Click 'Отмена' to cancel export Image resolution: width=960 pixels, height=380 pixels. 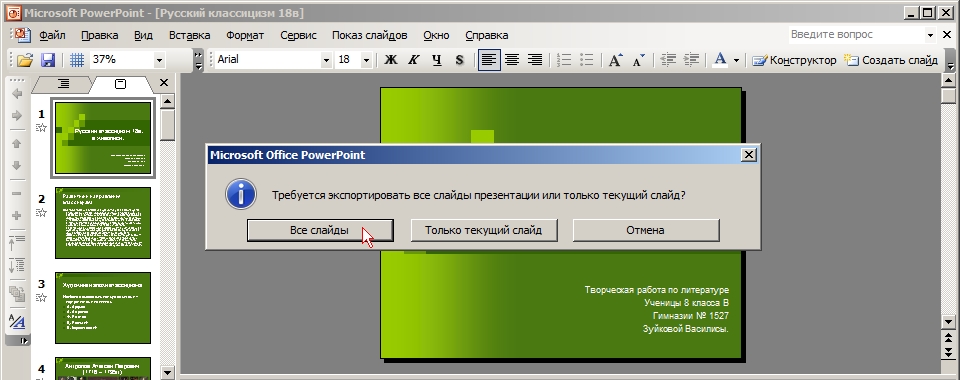tap(645, 230)
